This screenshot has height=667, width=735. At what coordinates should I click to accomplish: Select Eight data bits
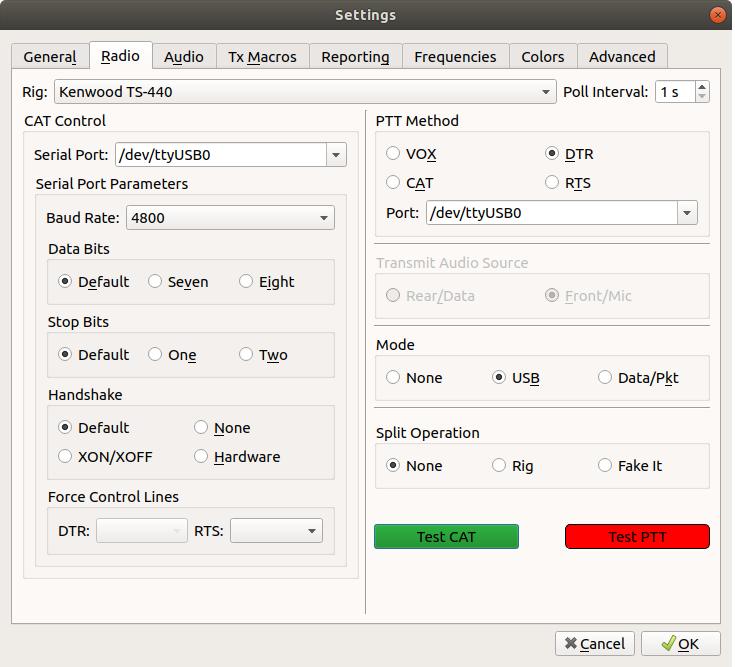[246, 282]
